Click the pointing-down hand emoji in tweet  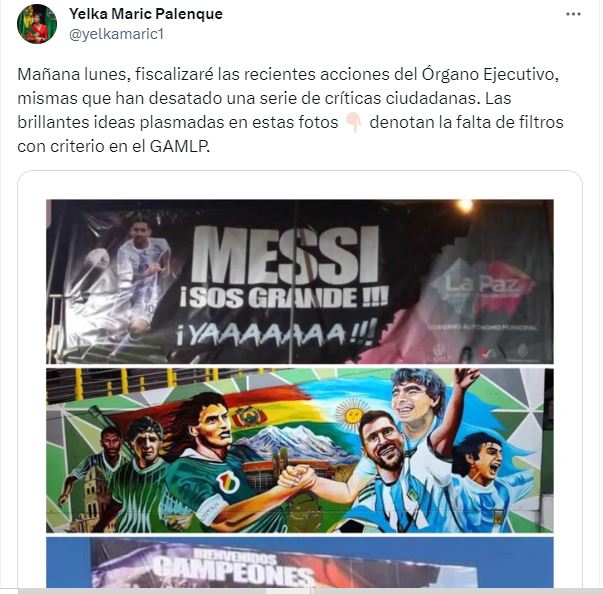coord(353,123)
